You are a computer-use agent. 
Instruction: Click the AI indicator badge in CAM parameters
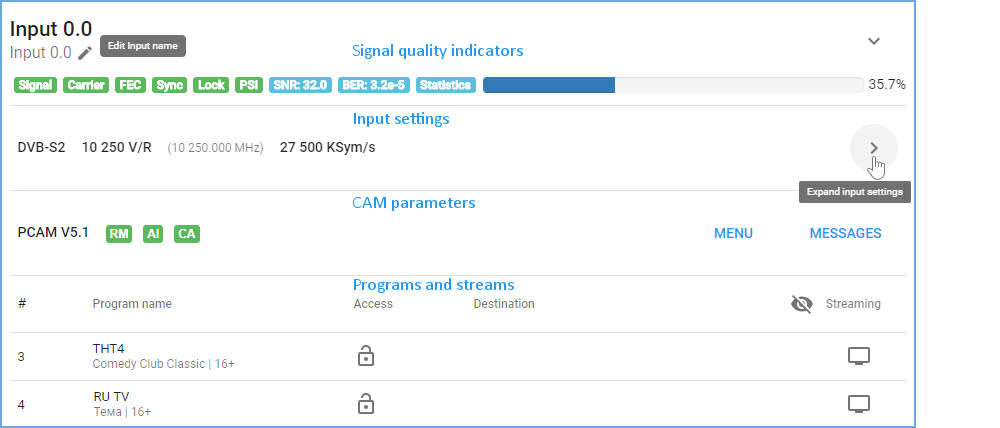(153, 234)
